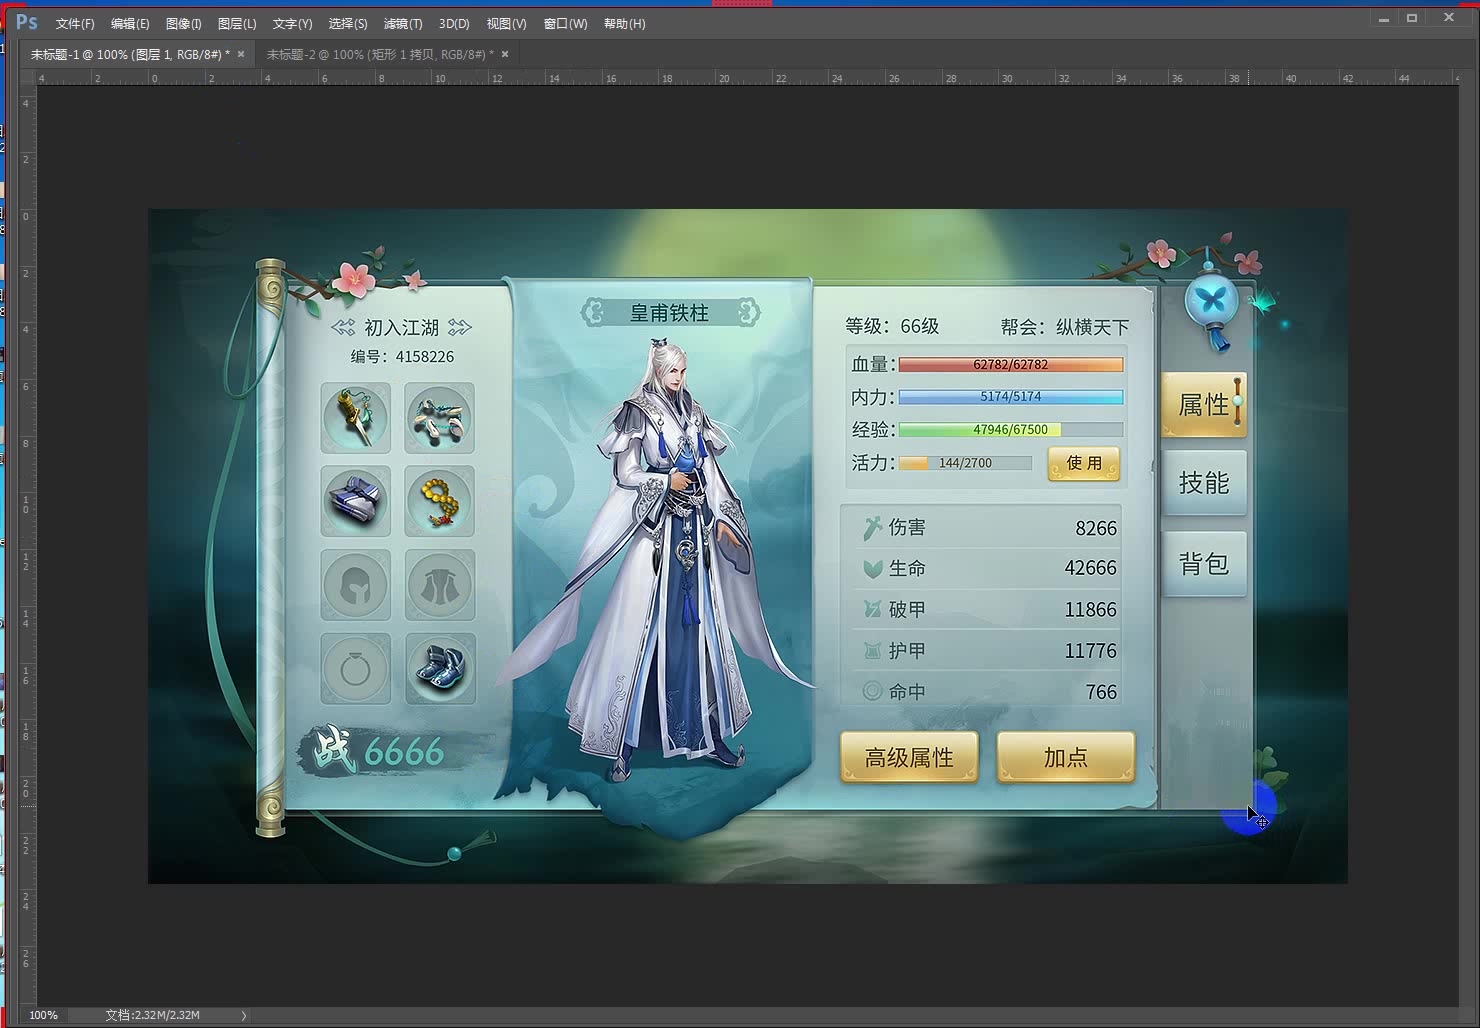Click the 活力 144/2700 bar

(x=965, y=463)
